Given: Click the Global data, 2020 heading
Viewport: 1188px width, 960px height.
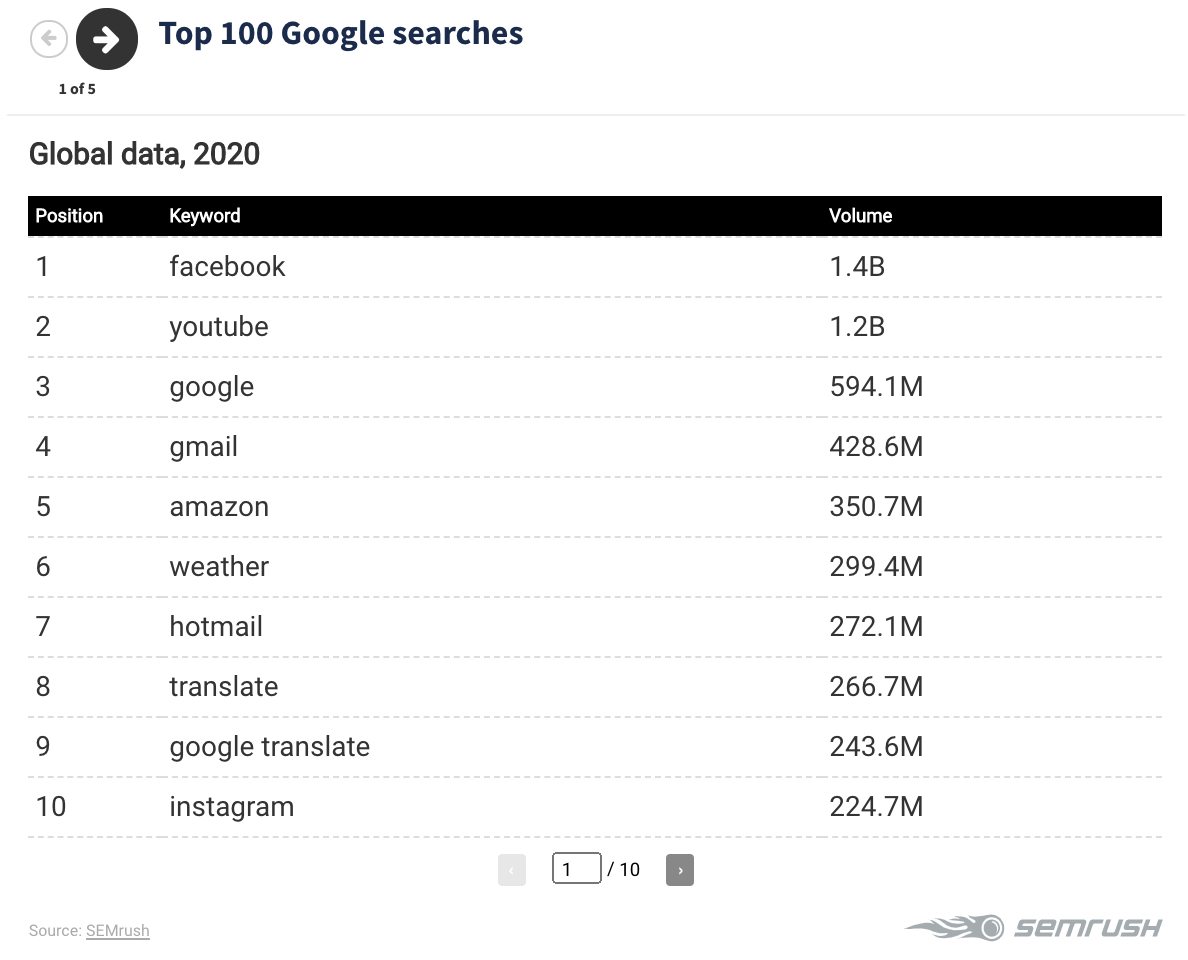Looking at the screenshot, I should [144, 154].
